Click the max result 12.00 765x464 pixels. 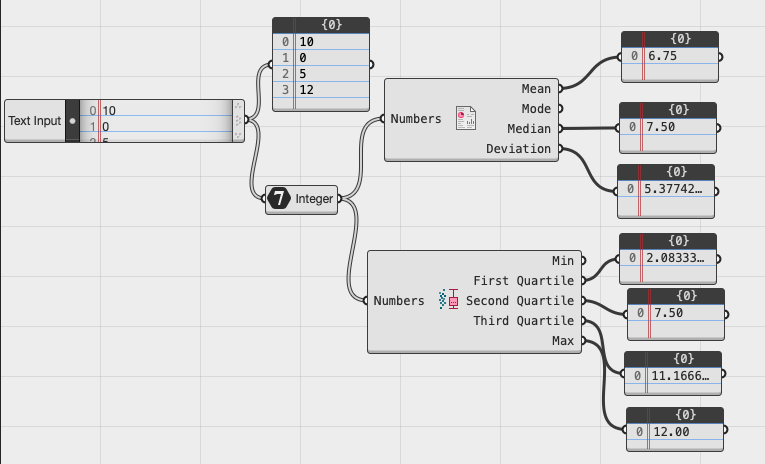(x=671, y=432)
